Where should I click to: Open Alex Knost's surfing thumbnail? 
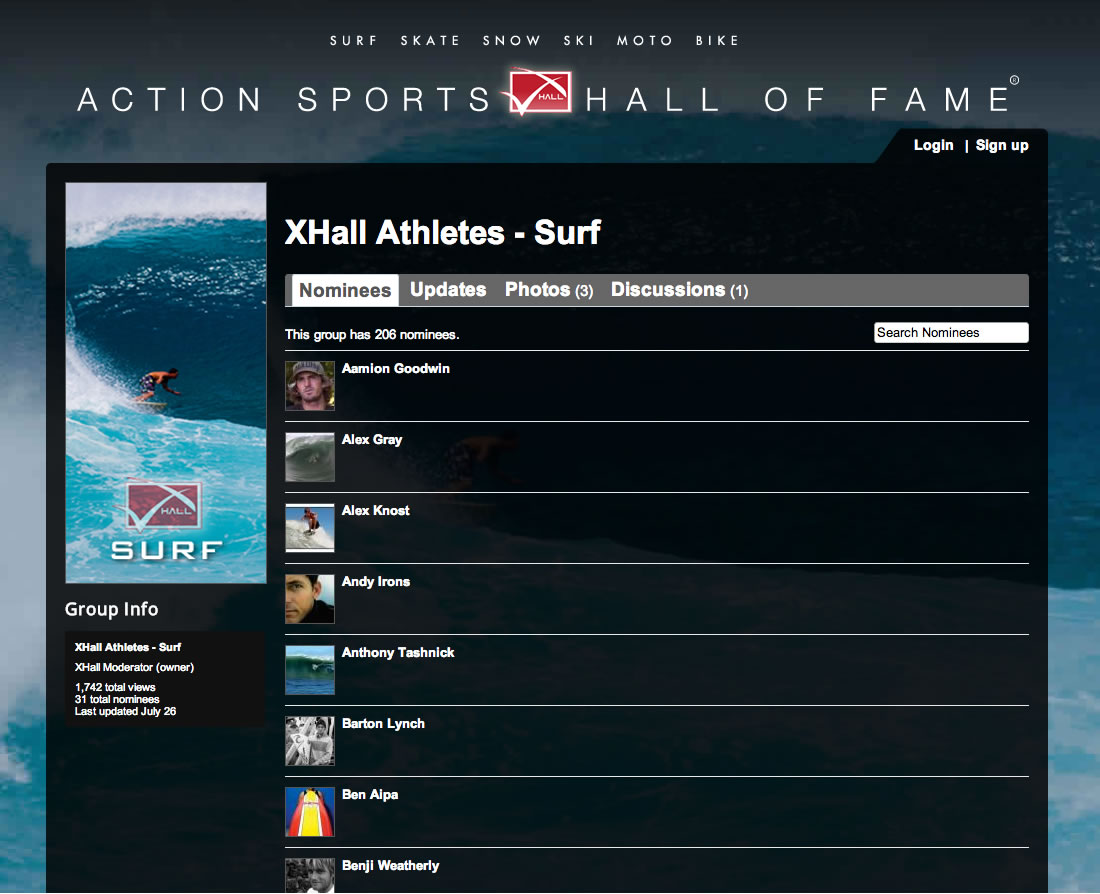tap(309, 528)
